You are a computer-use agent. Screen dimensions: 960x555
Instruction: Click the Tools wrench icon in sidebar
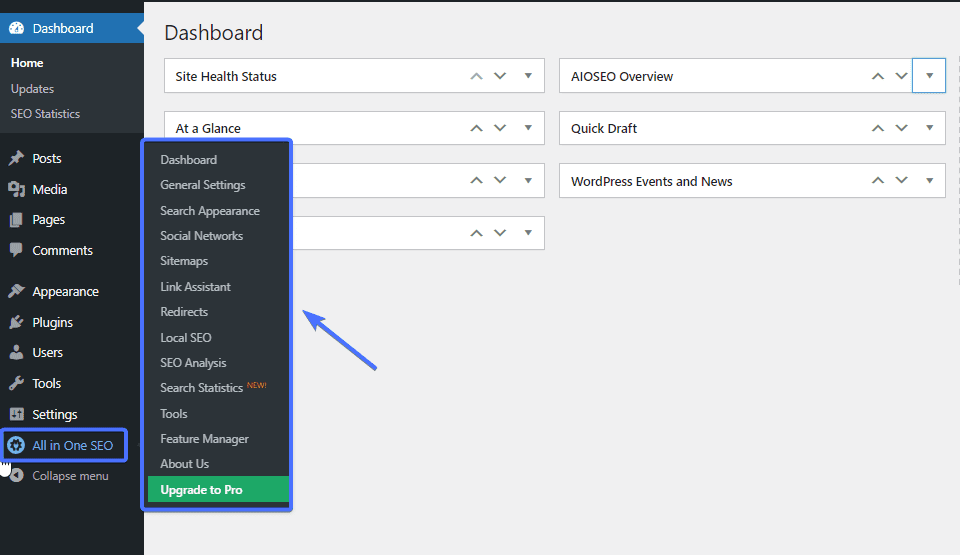tap(17, 383)
